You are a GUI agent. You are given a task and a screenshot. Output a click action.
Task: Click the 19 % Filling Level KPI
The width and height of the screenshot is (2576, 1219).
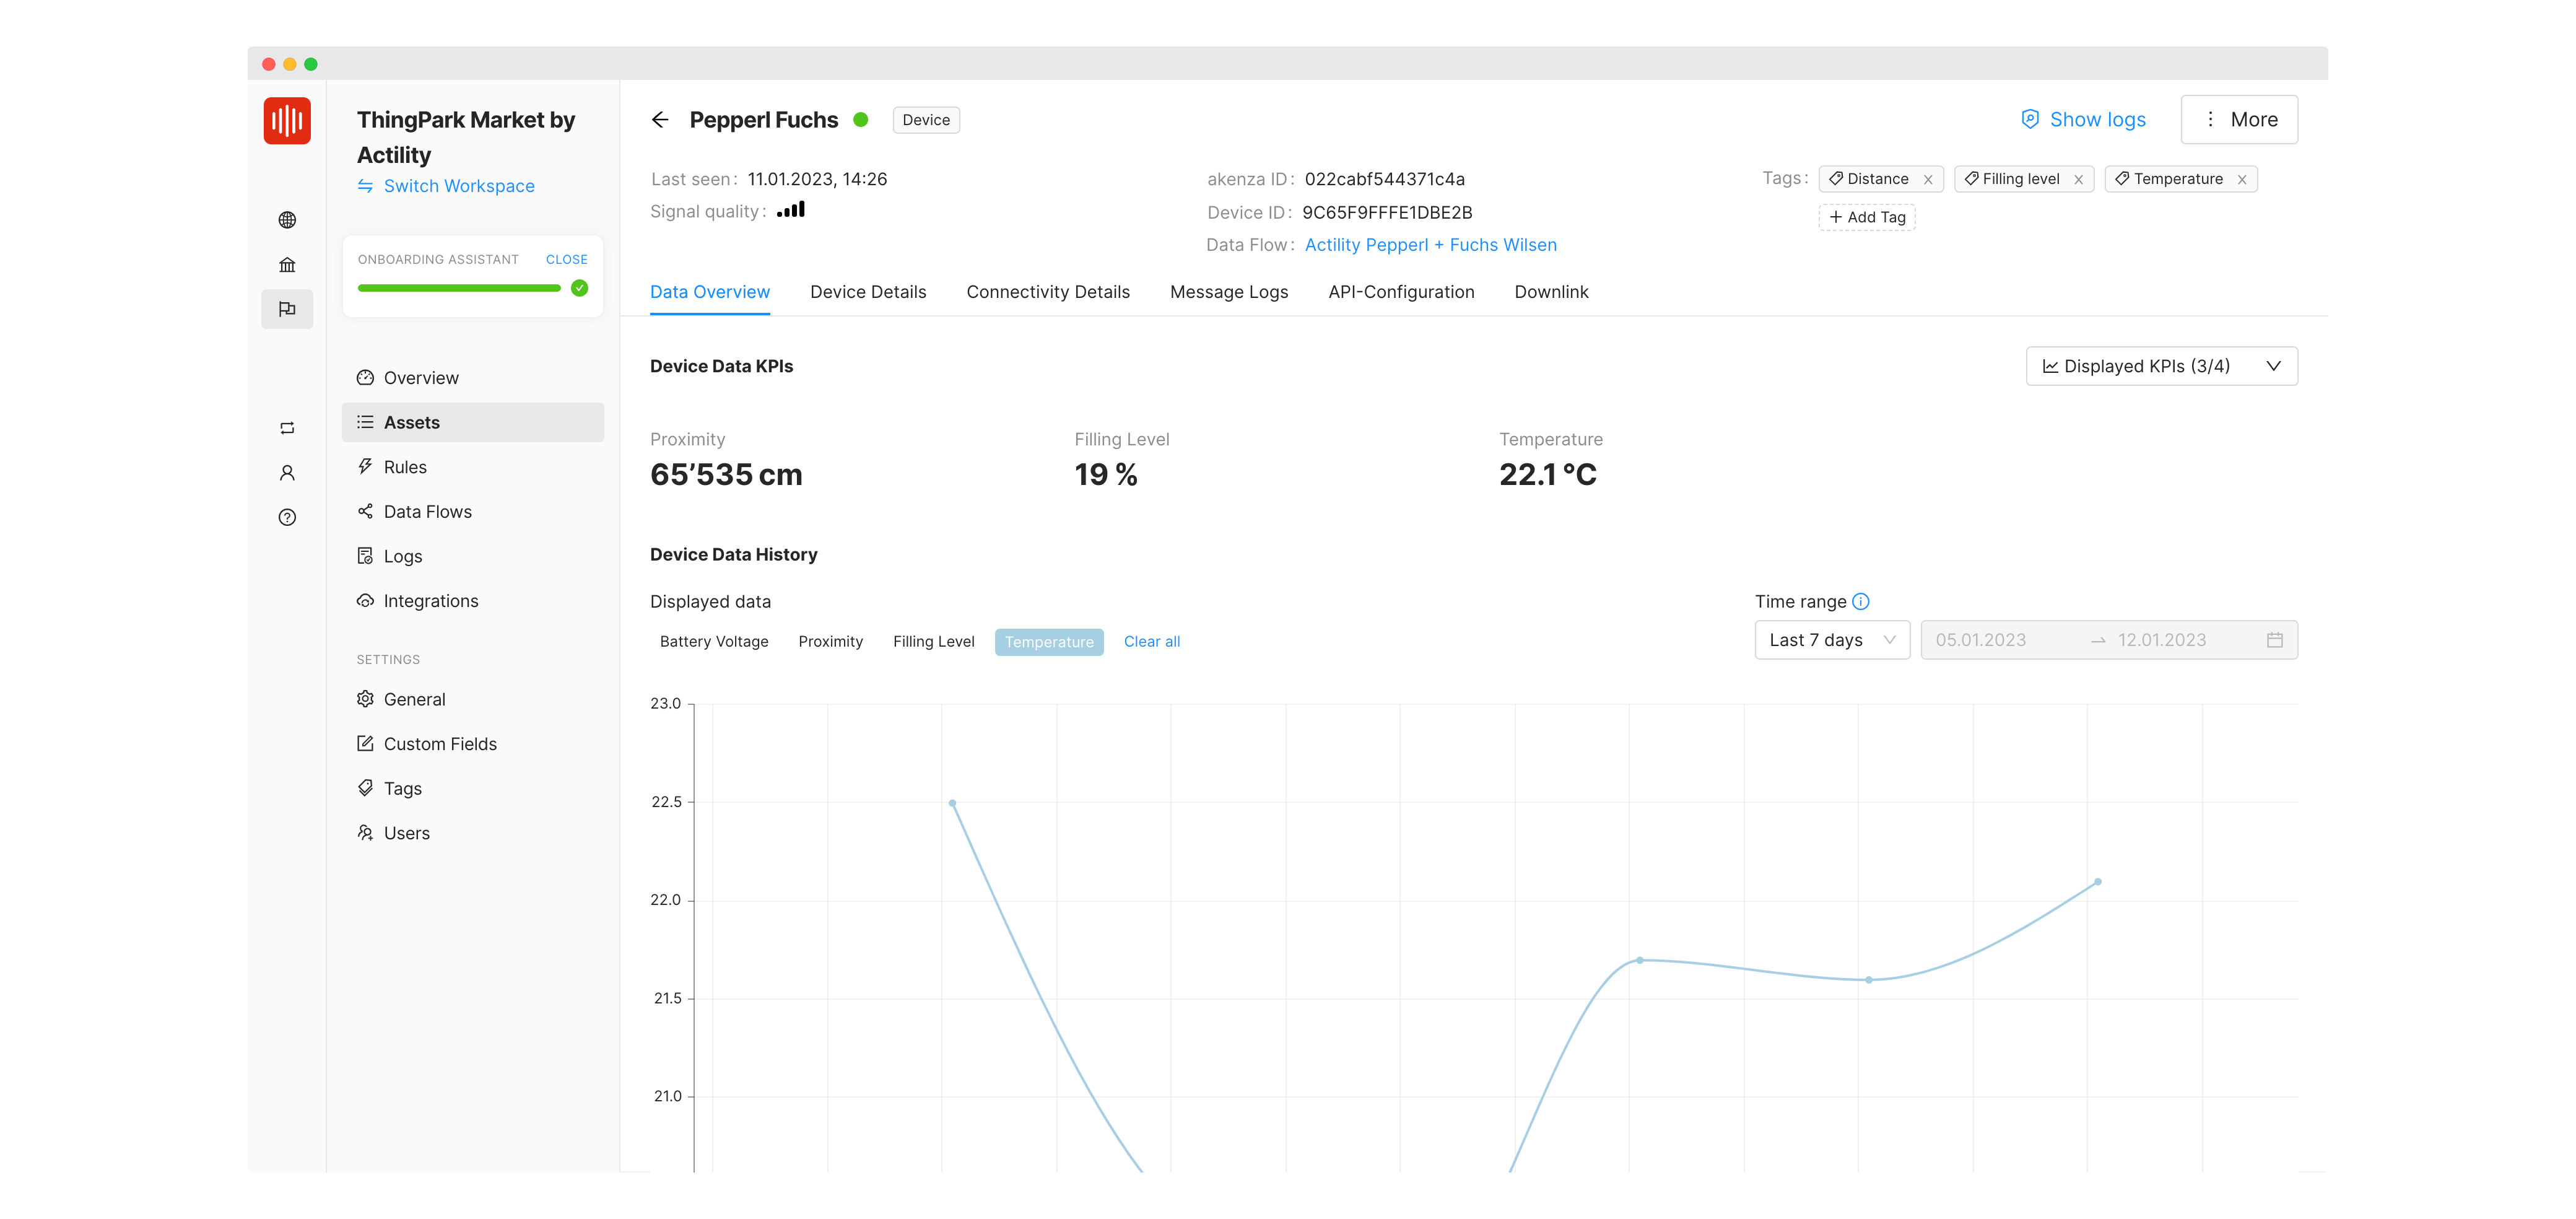click(1105, 475)
